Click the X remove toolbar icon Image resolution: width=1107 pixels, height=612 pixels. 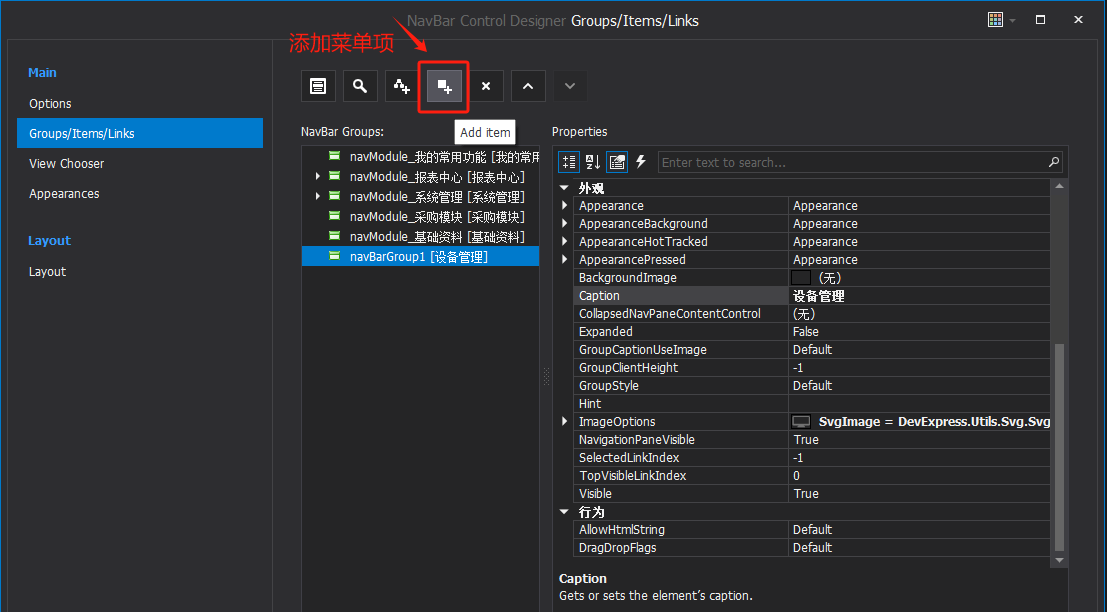[486, 86]
